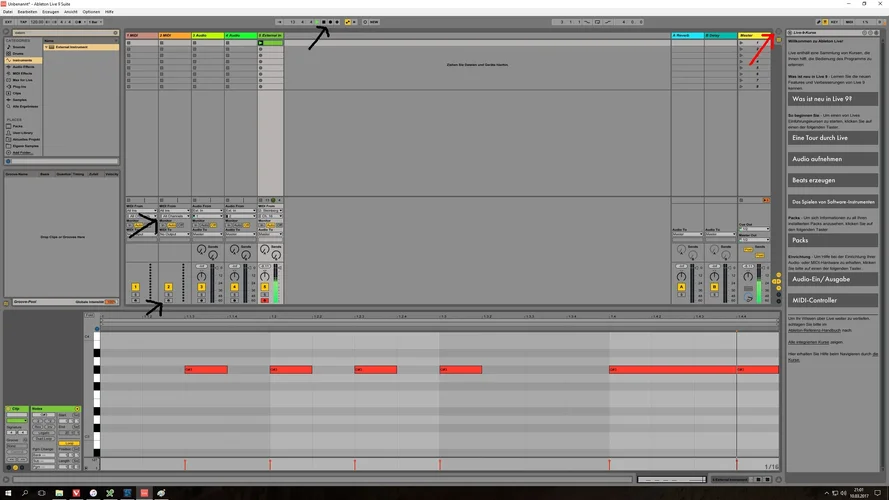
Task: Open the Datei menu
Action: (8, 11)
